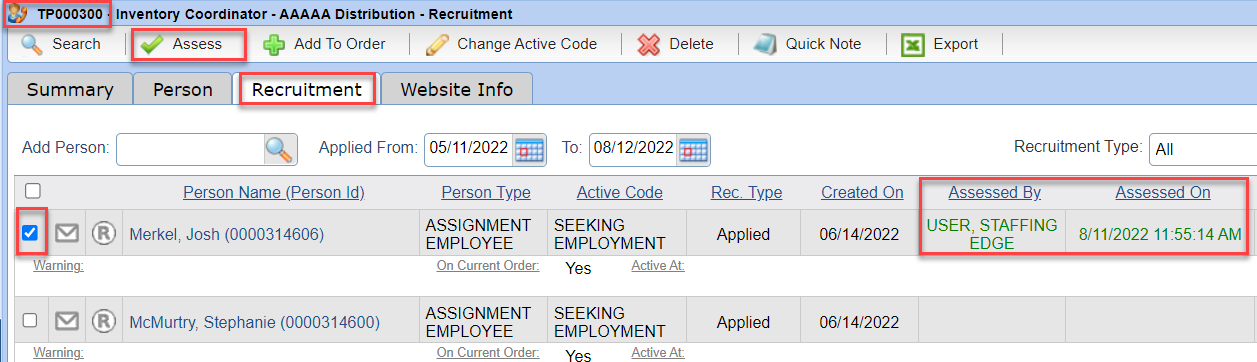1257x362 pixels.
Task: Click the Delete toolbar button
Action: click(x=676, y=44)
